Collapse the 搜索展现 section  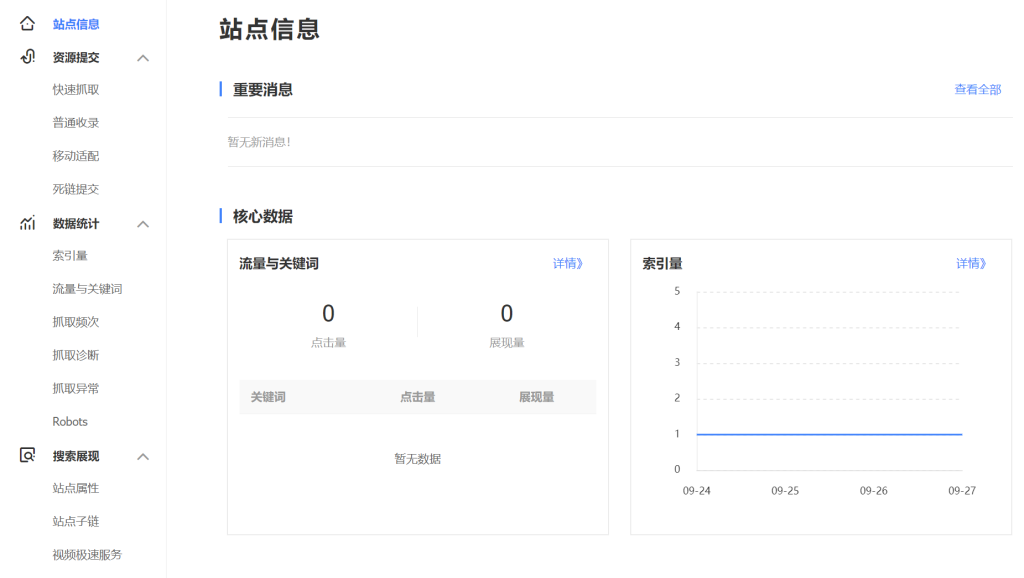(142, 456)
